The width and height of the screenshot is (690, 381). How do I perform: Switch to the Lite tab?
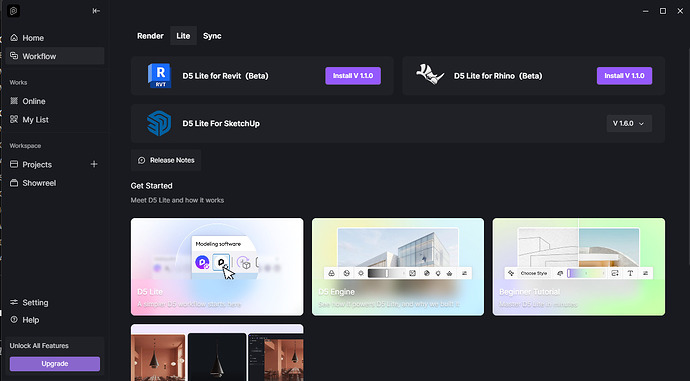tap(183, 36)
